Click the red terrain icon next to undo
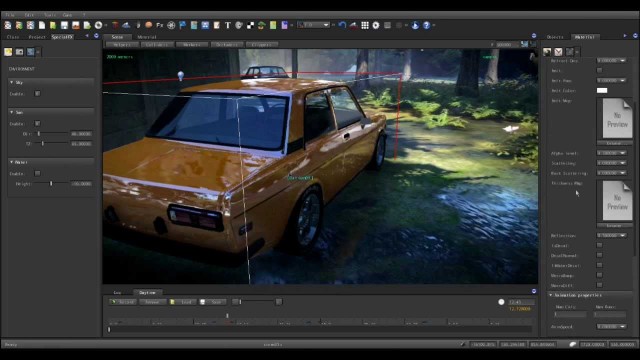The width and height of the screenshot is (640, 360). [x=353, y=25]
